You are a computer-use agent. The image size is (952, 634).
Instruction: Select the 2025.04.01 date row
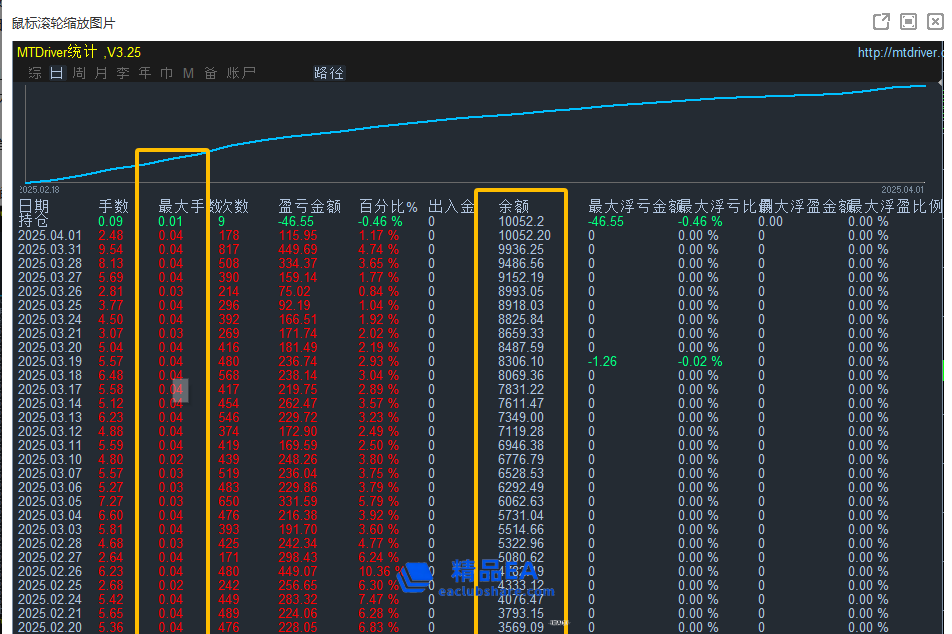(50, 236)
